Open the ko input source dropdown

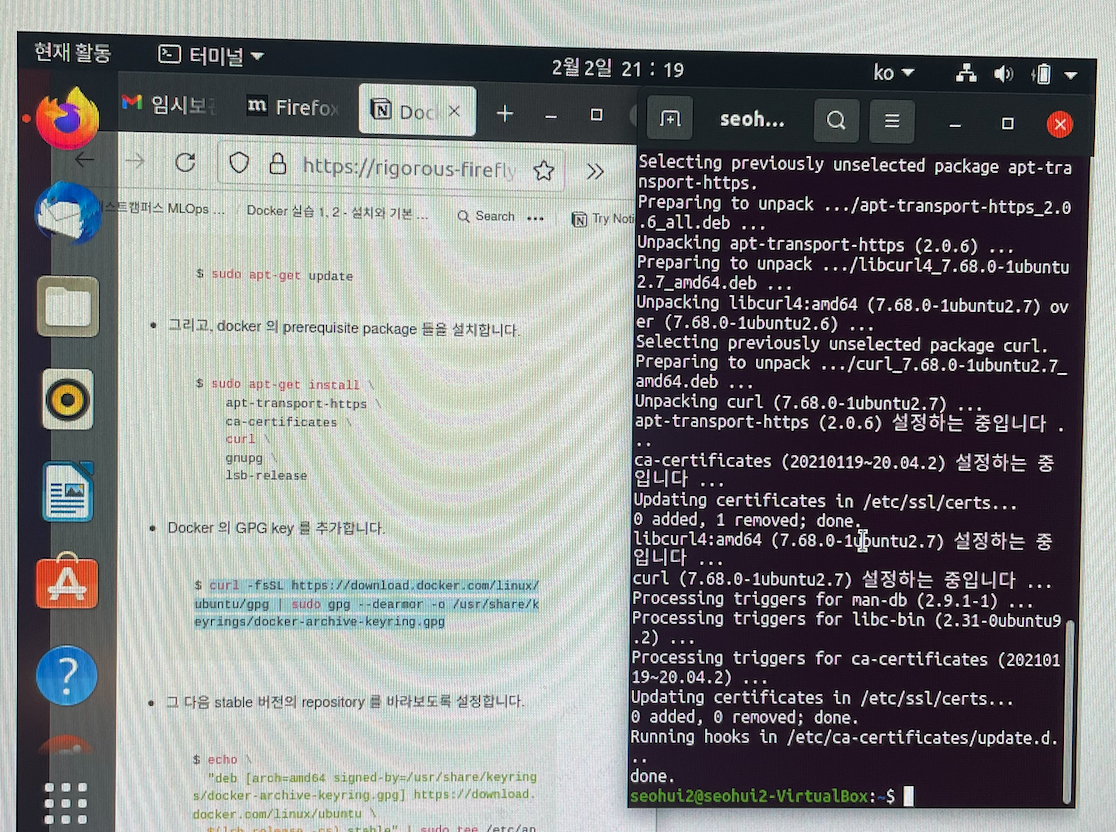point(893,72)
